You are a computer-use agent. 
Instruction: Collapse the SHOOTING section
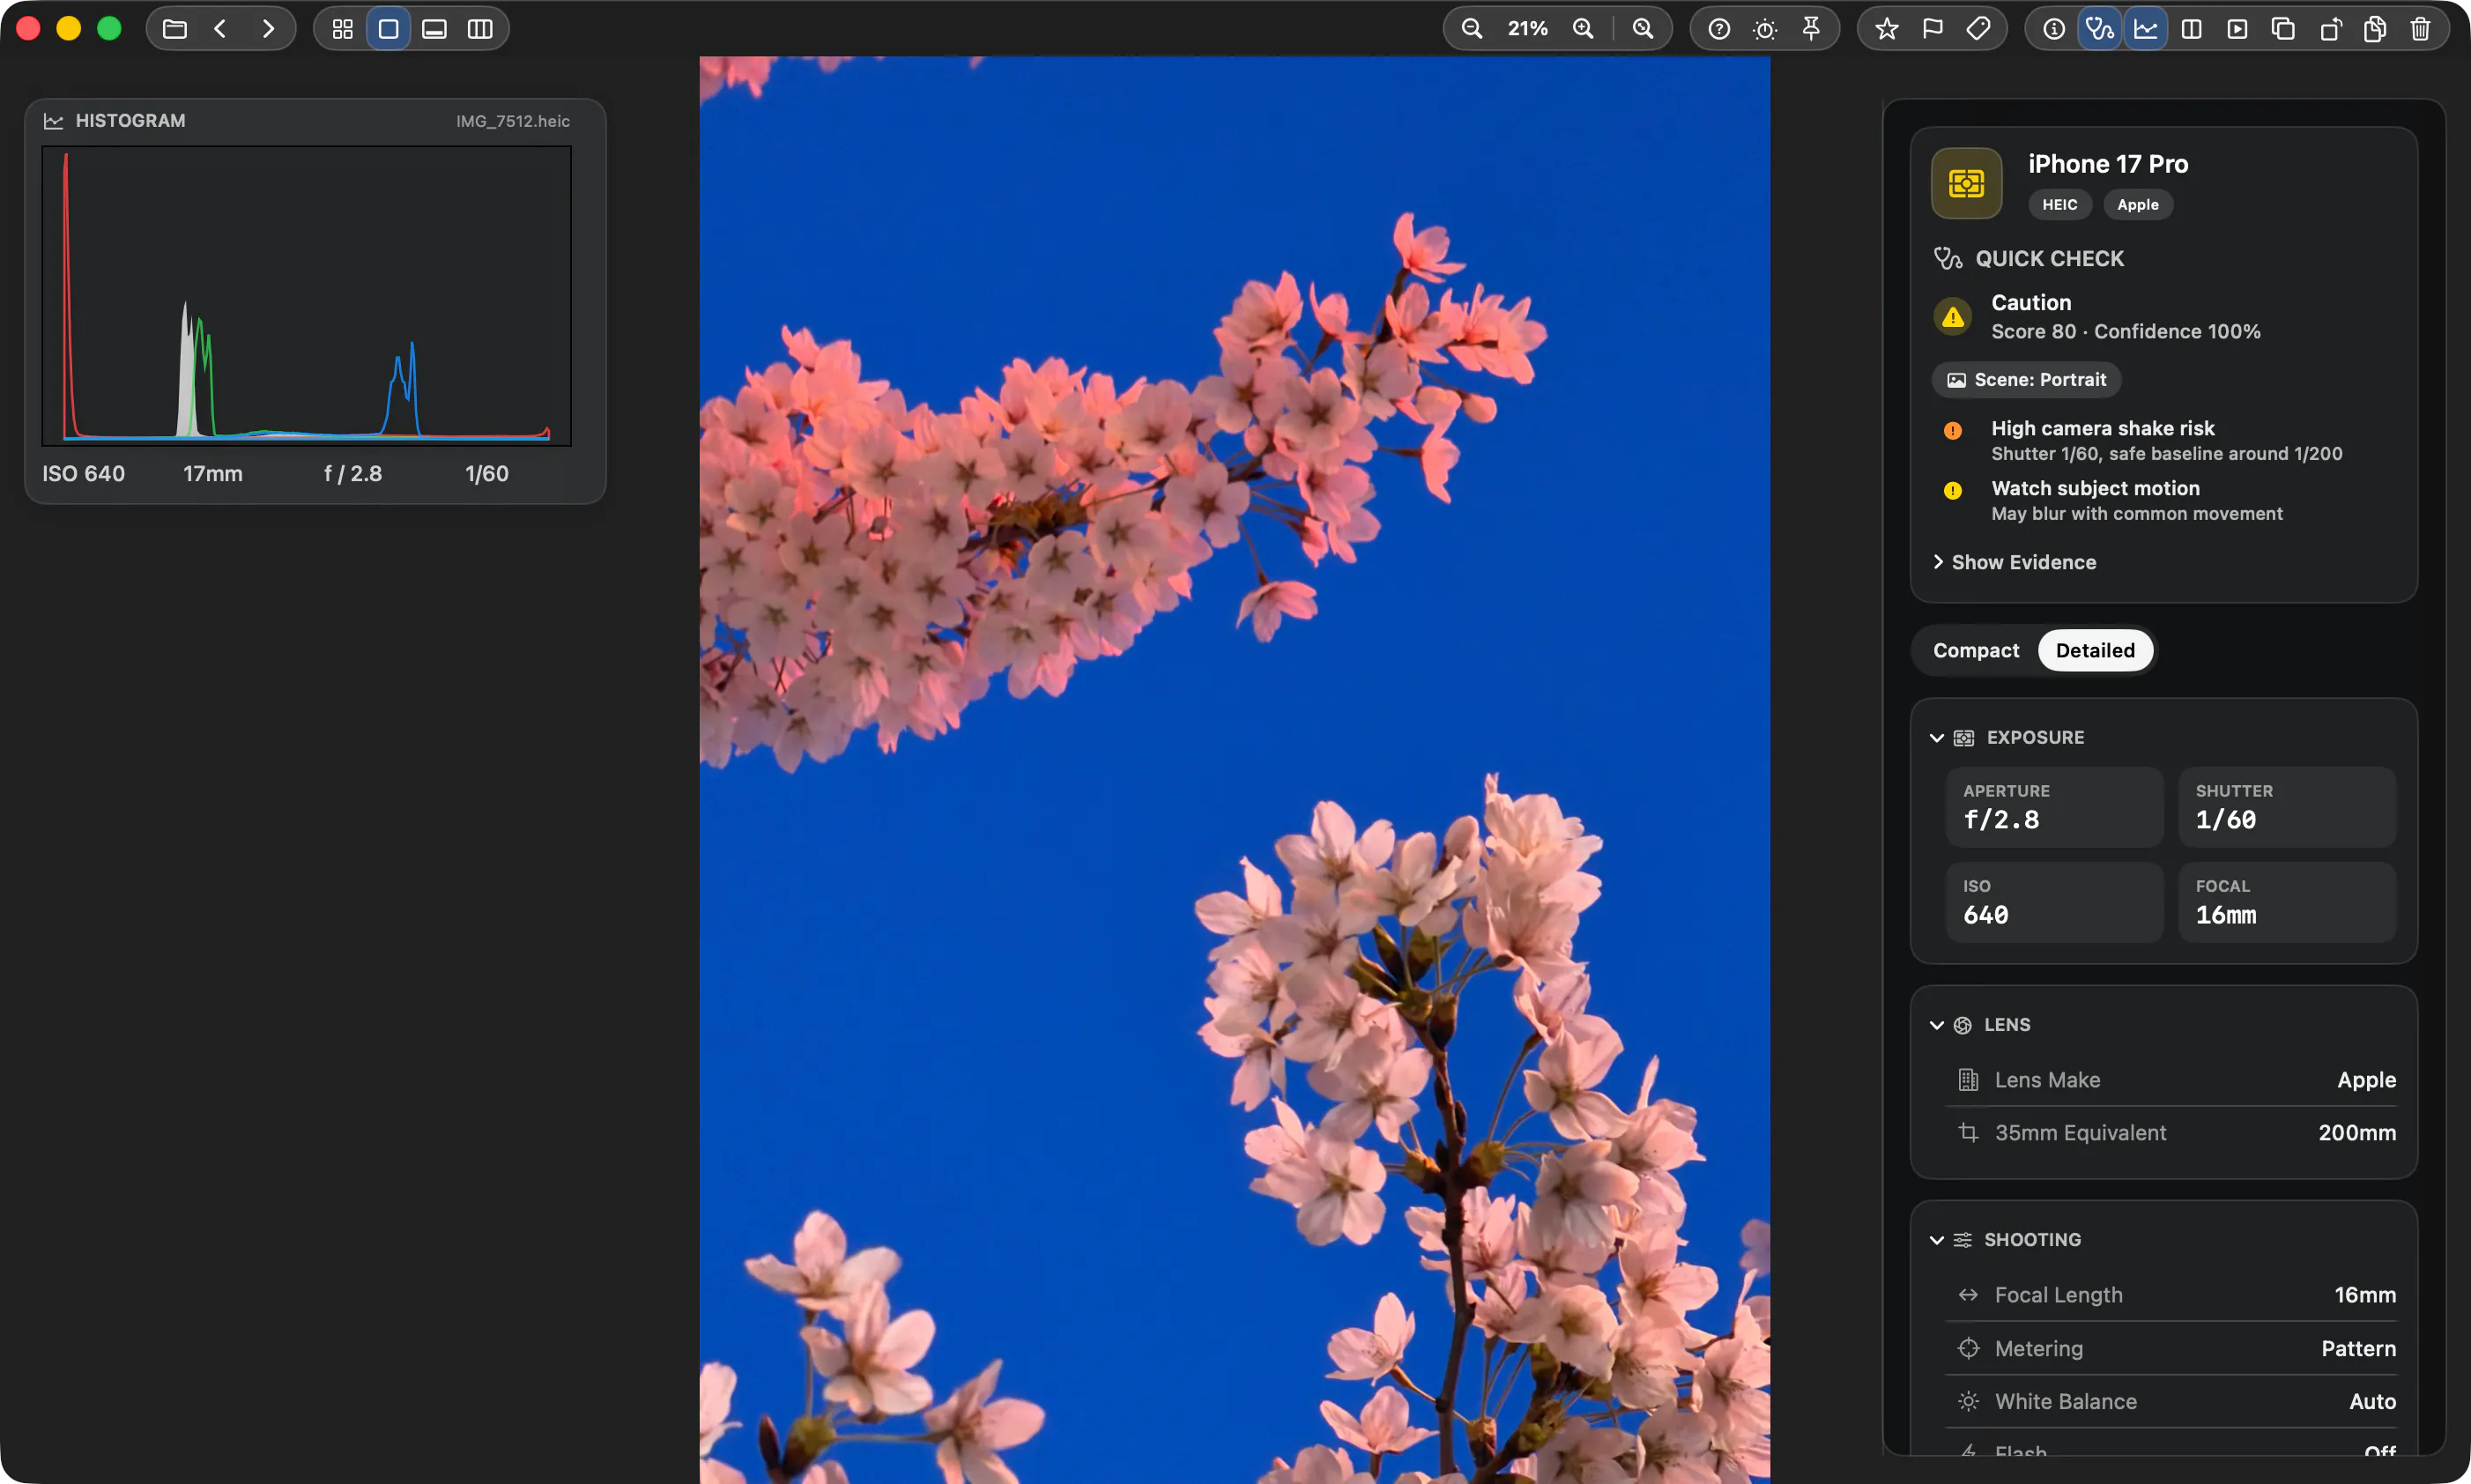(x=1937, y=1240)
